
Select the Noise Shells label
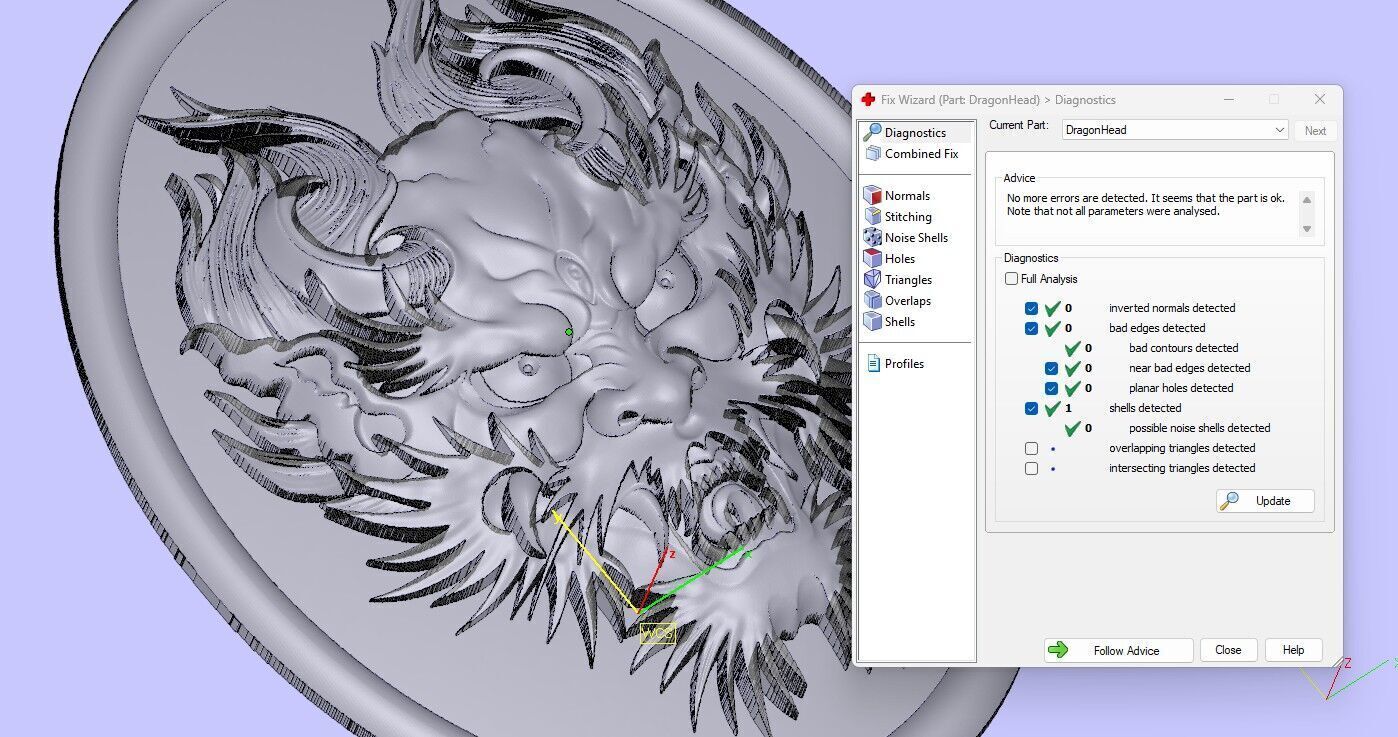916,237
